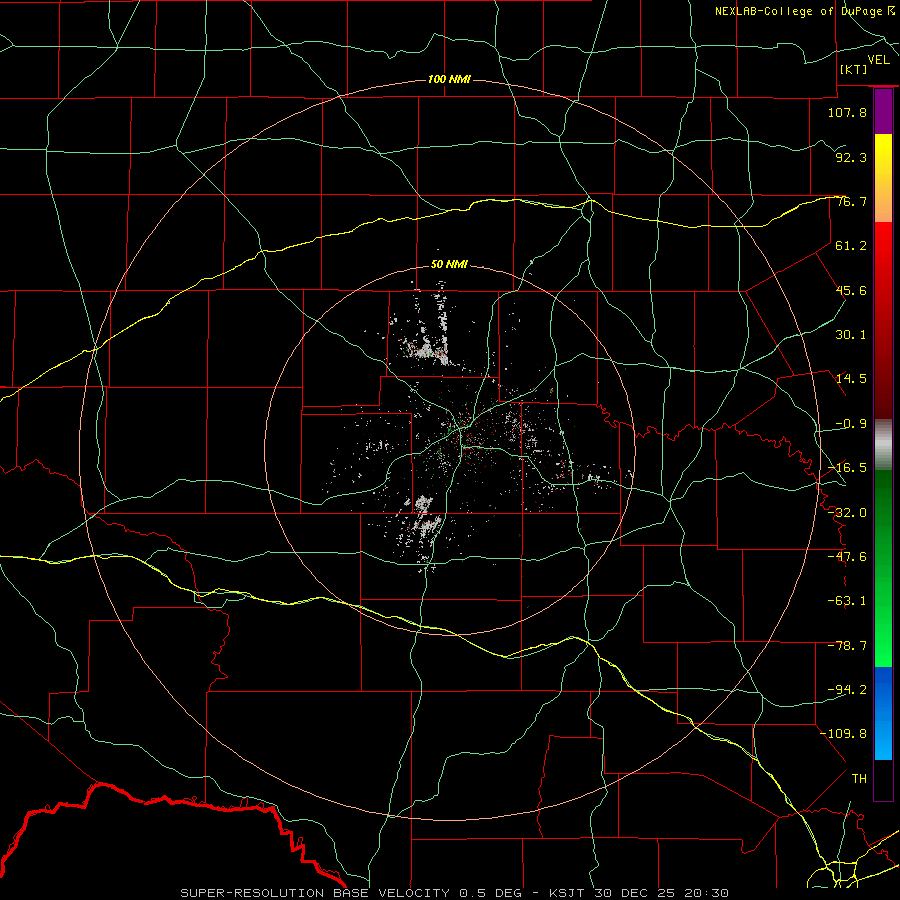Click the blue segment of velocity color bar
Screen dimensions: 900x900
tap(883, 713)
